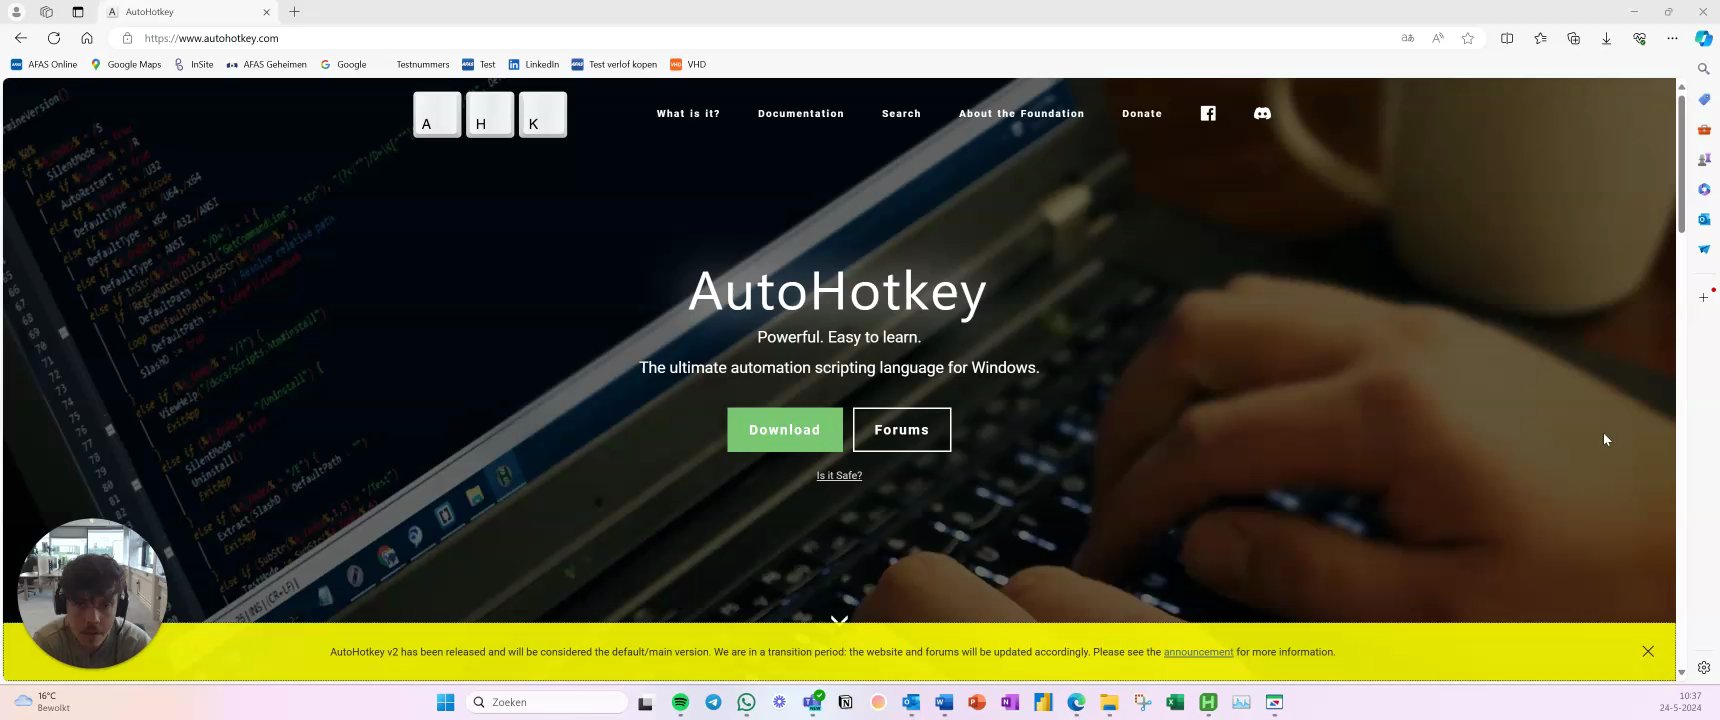
Task: Open the Windows Start menu
Action: [x=446, y=702]
